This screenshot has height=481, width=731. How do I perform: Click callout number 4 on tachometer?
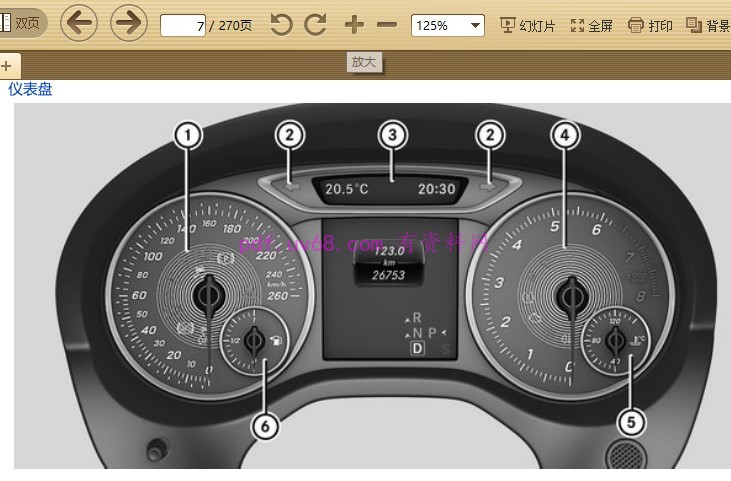pos(565,134)
